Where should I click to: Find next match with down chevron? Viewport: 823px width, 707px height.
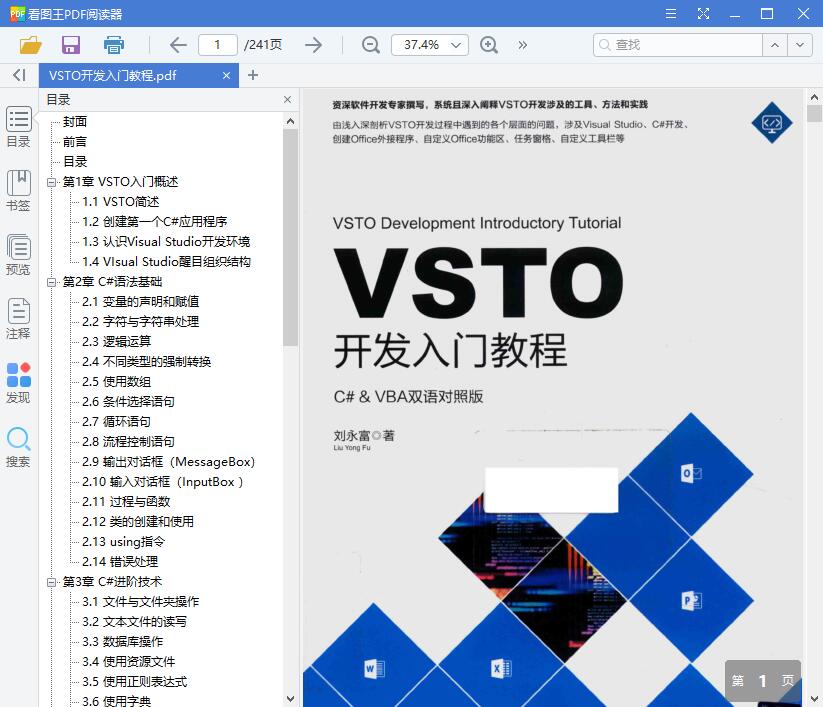[800, 45]
